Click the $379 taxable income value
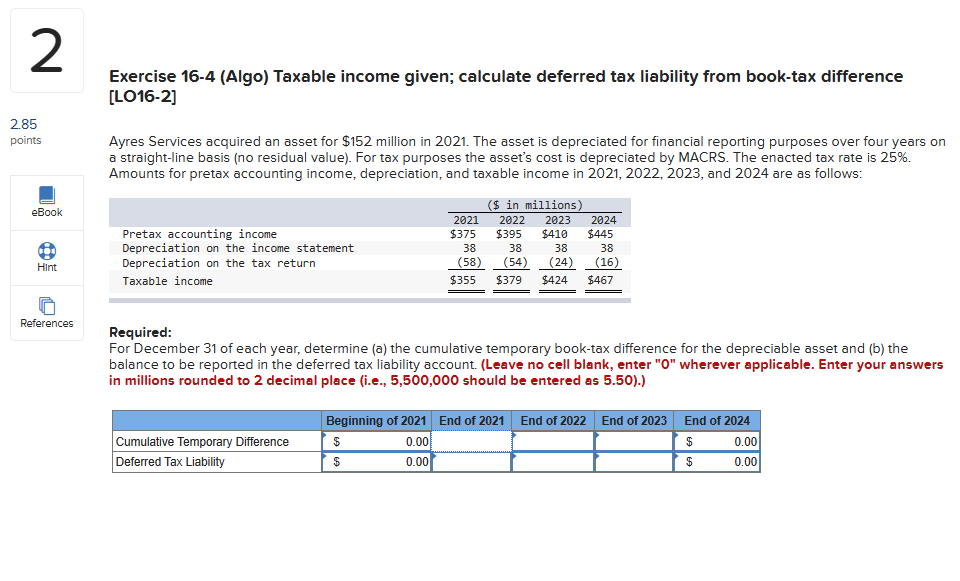960x581 pixels. 509,280
